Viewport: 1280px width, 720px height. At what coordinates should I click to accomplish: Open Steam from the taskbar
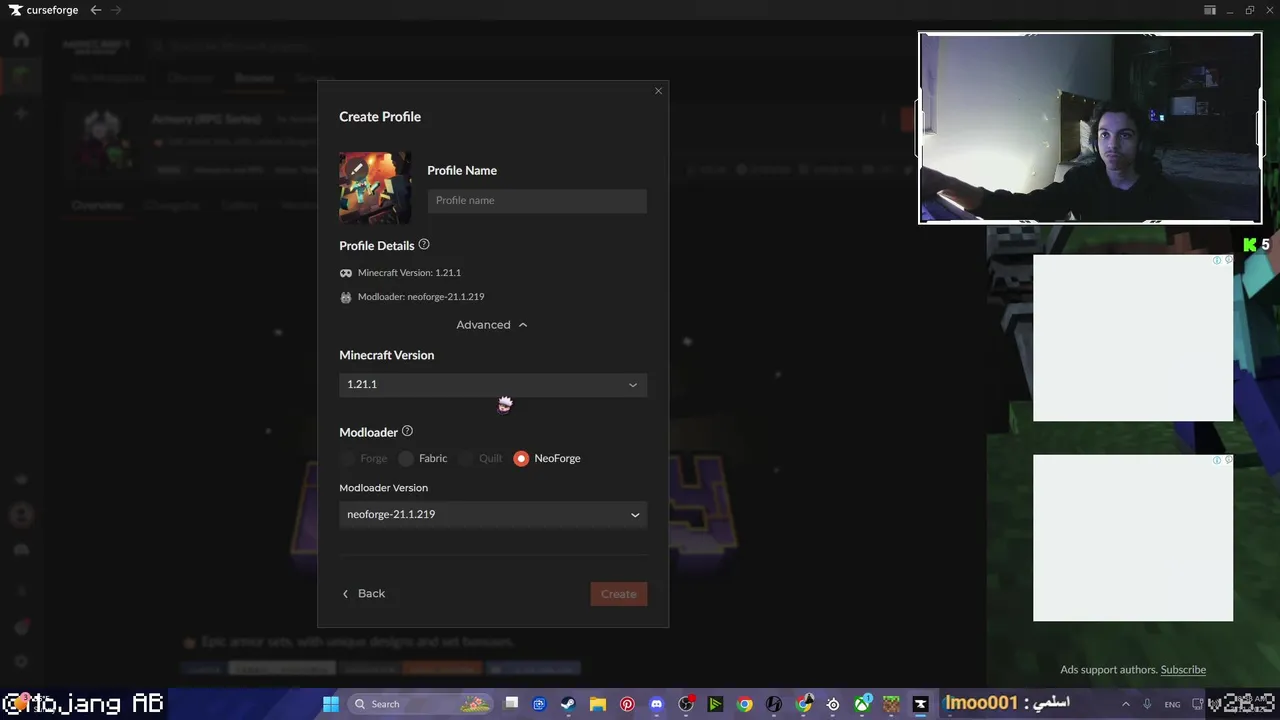[x=568, y=704]
